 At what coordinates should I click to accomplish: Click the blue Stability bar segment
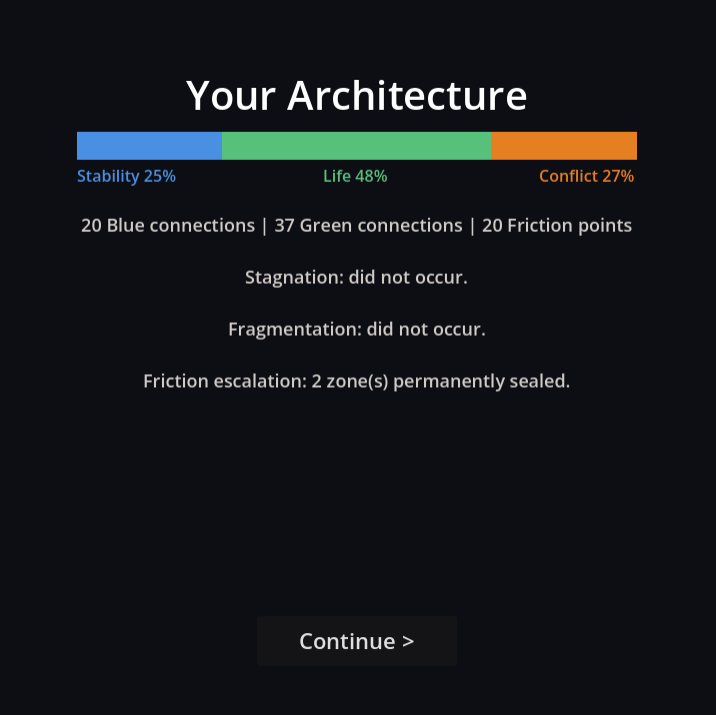[149, 146]
